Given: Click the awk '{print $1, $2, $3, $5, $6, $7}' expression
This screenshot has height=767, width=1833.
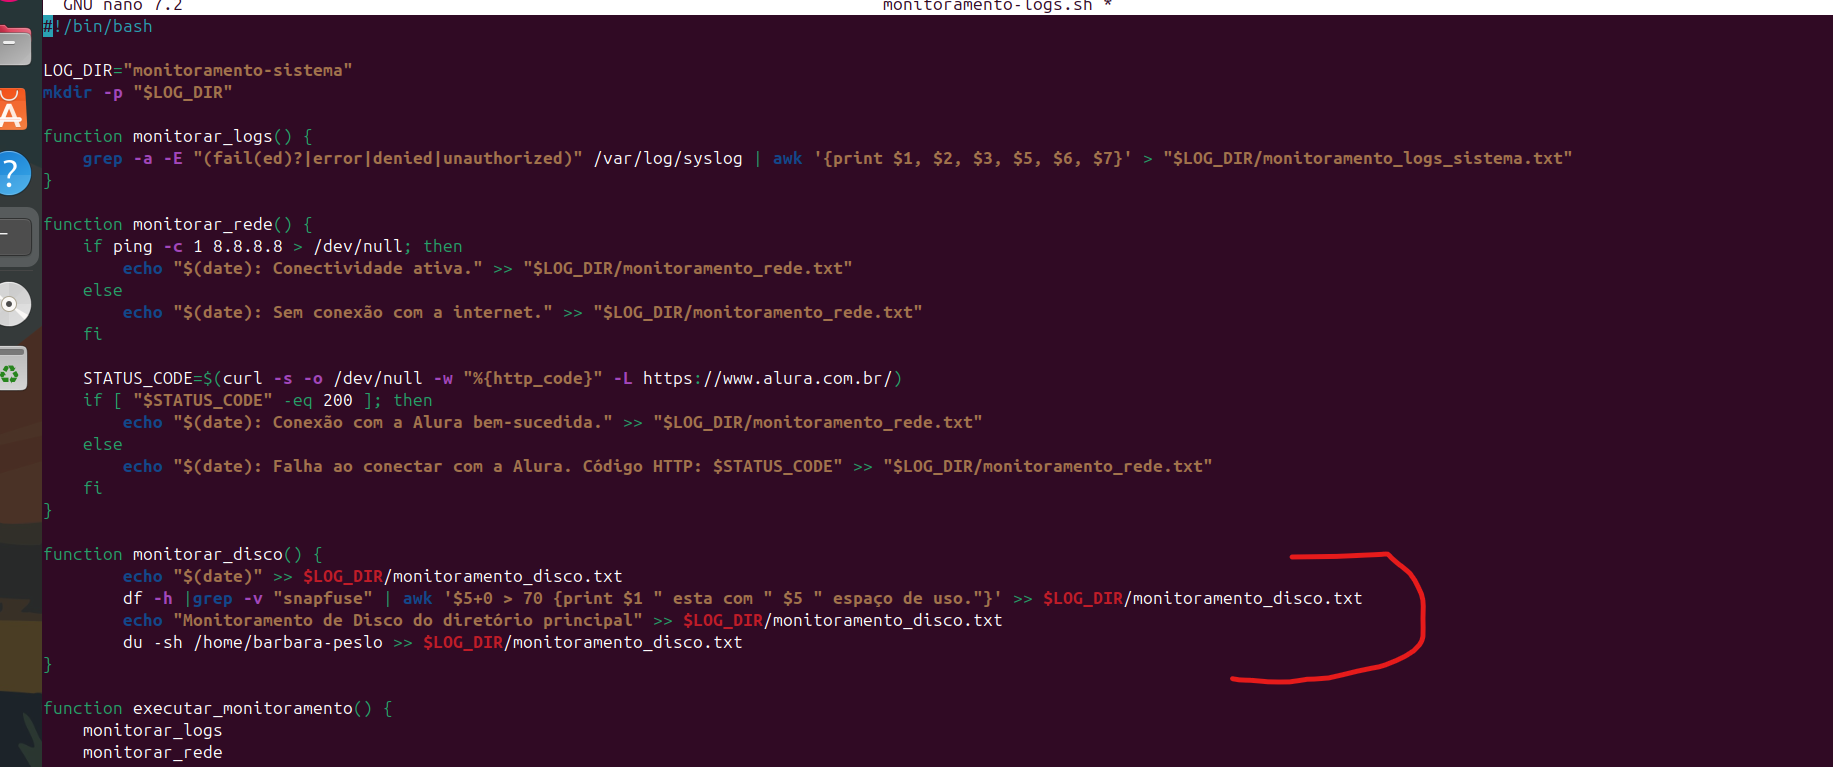Looking at the screenshot, I should [x=952, y=158].
